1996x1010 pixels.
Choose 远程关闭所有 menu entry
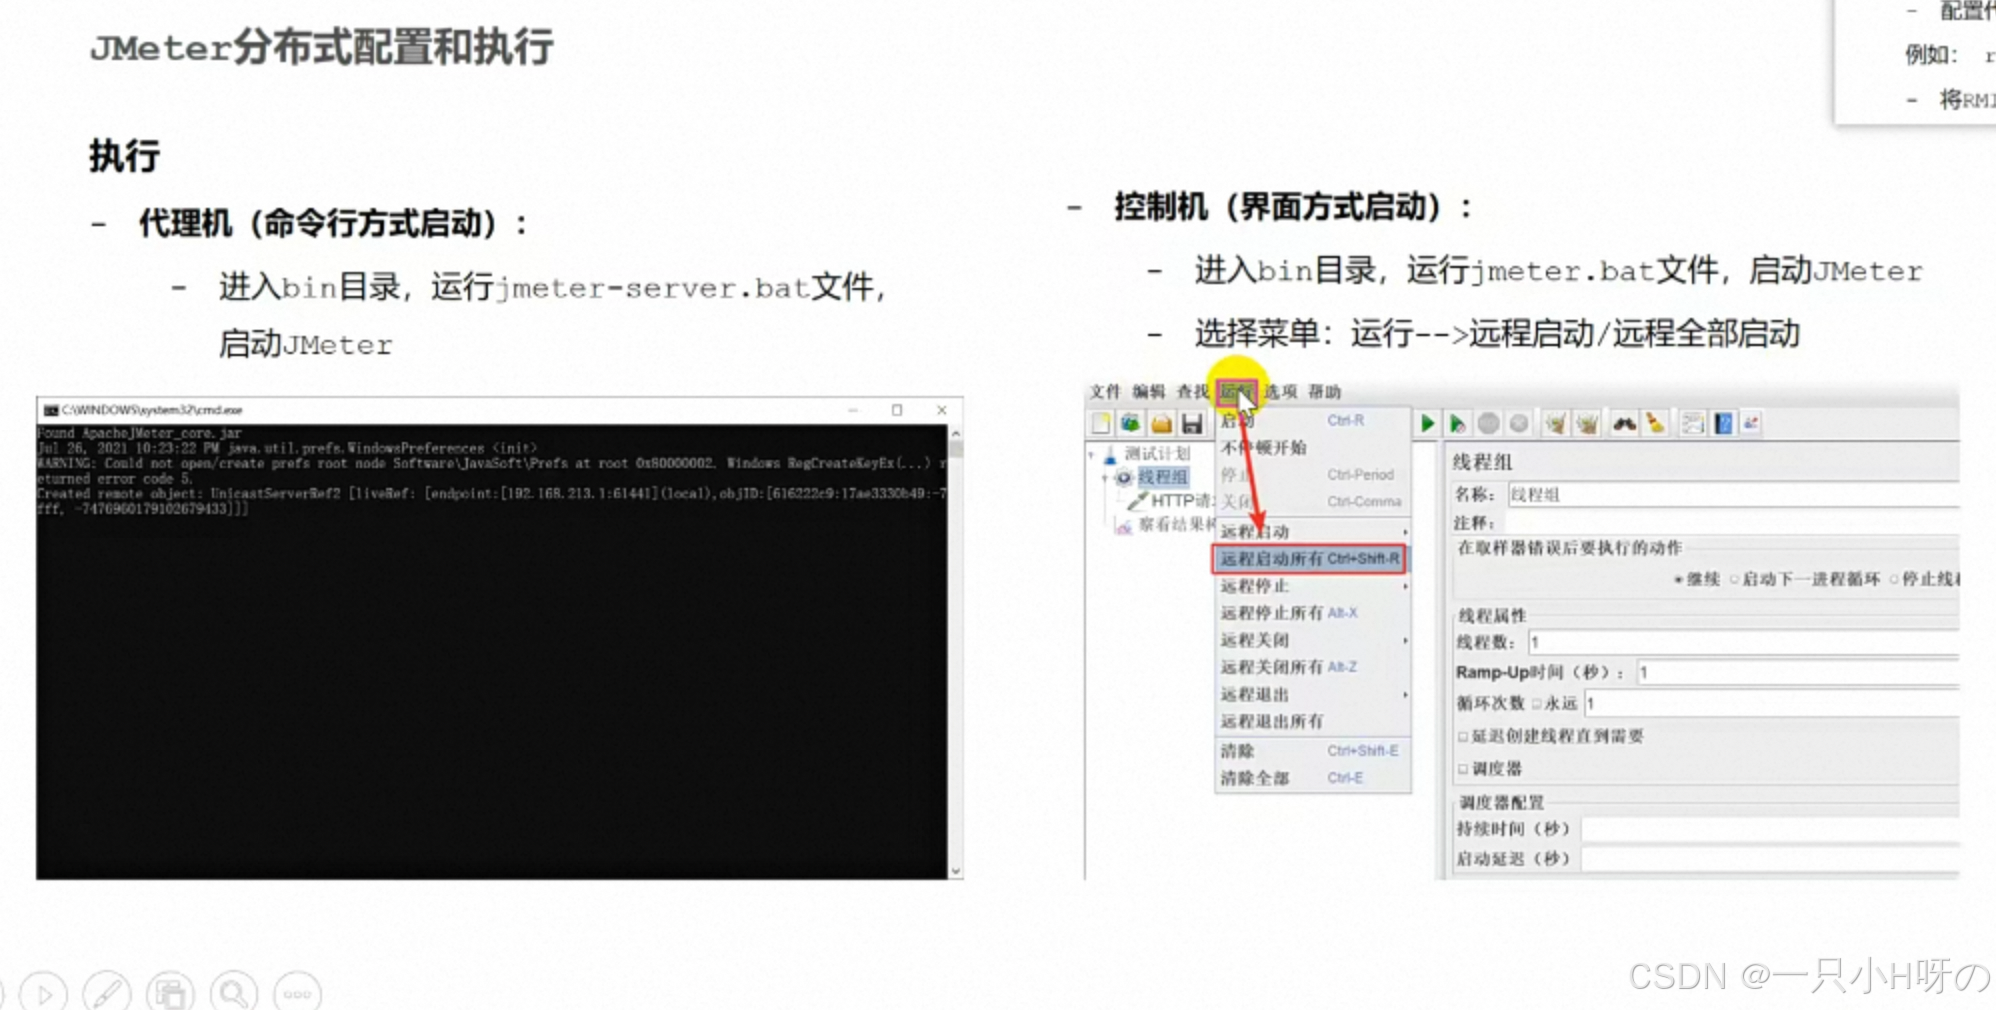(x=1312, y=667)
